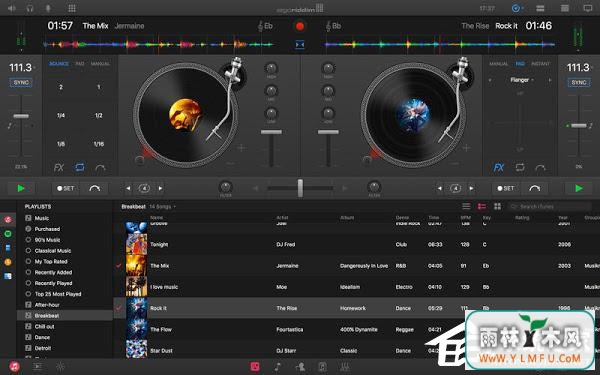Set cue point on left deck
This screenshot has height=375, width=600.
[65, 188]
